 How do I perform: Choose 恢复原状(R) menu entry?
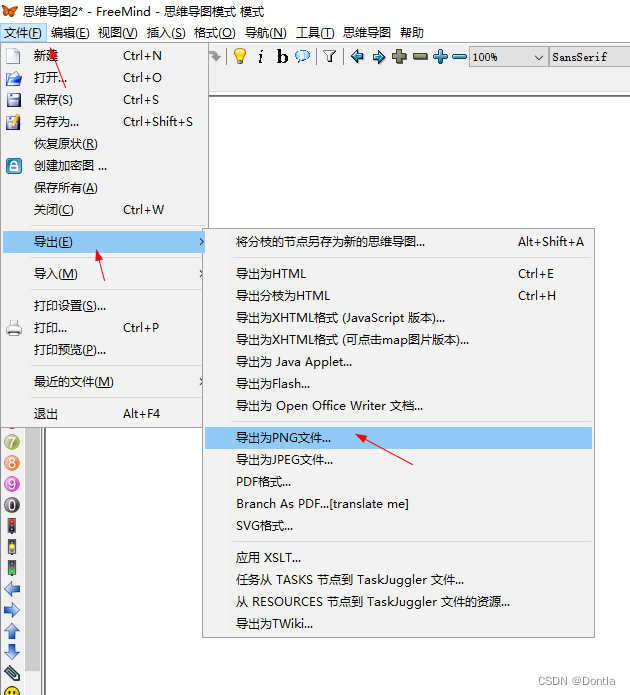point(104,144)
